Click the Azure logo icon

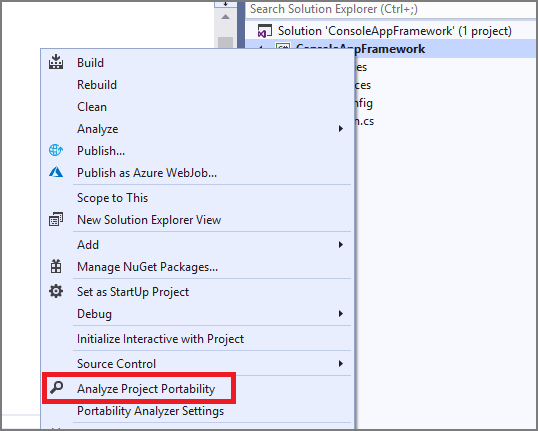56,172
